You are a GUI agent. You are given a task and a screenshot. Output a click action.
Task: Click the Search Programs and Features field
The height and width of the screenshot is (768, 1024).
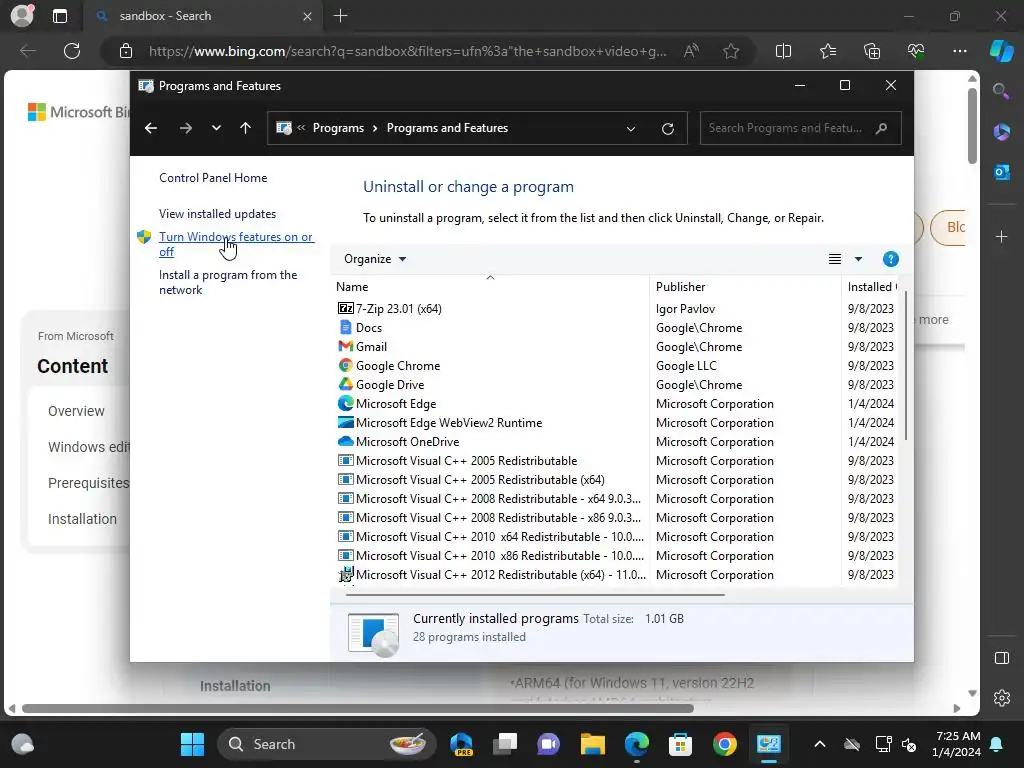click(800, 128)
